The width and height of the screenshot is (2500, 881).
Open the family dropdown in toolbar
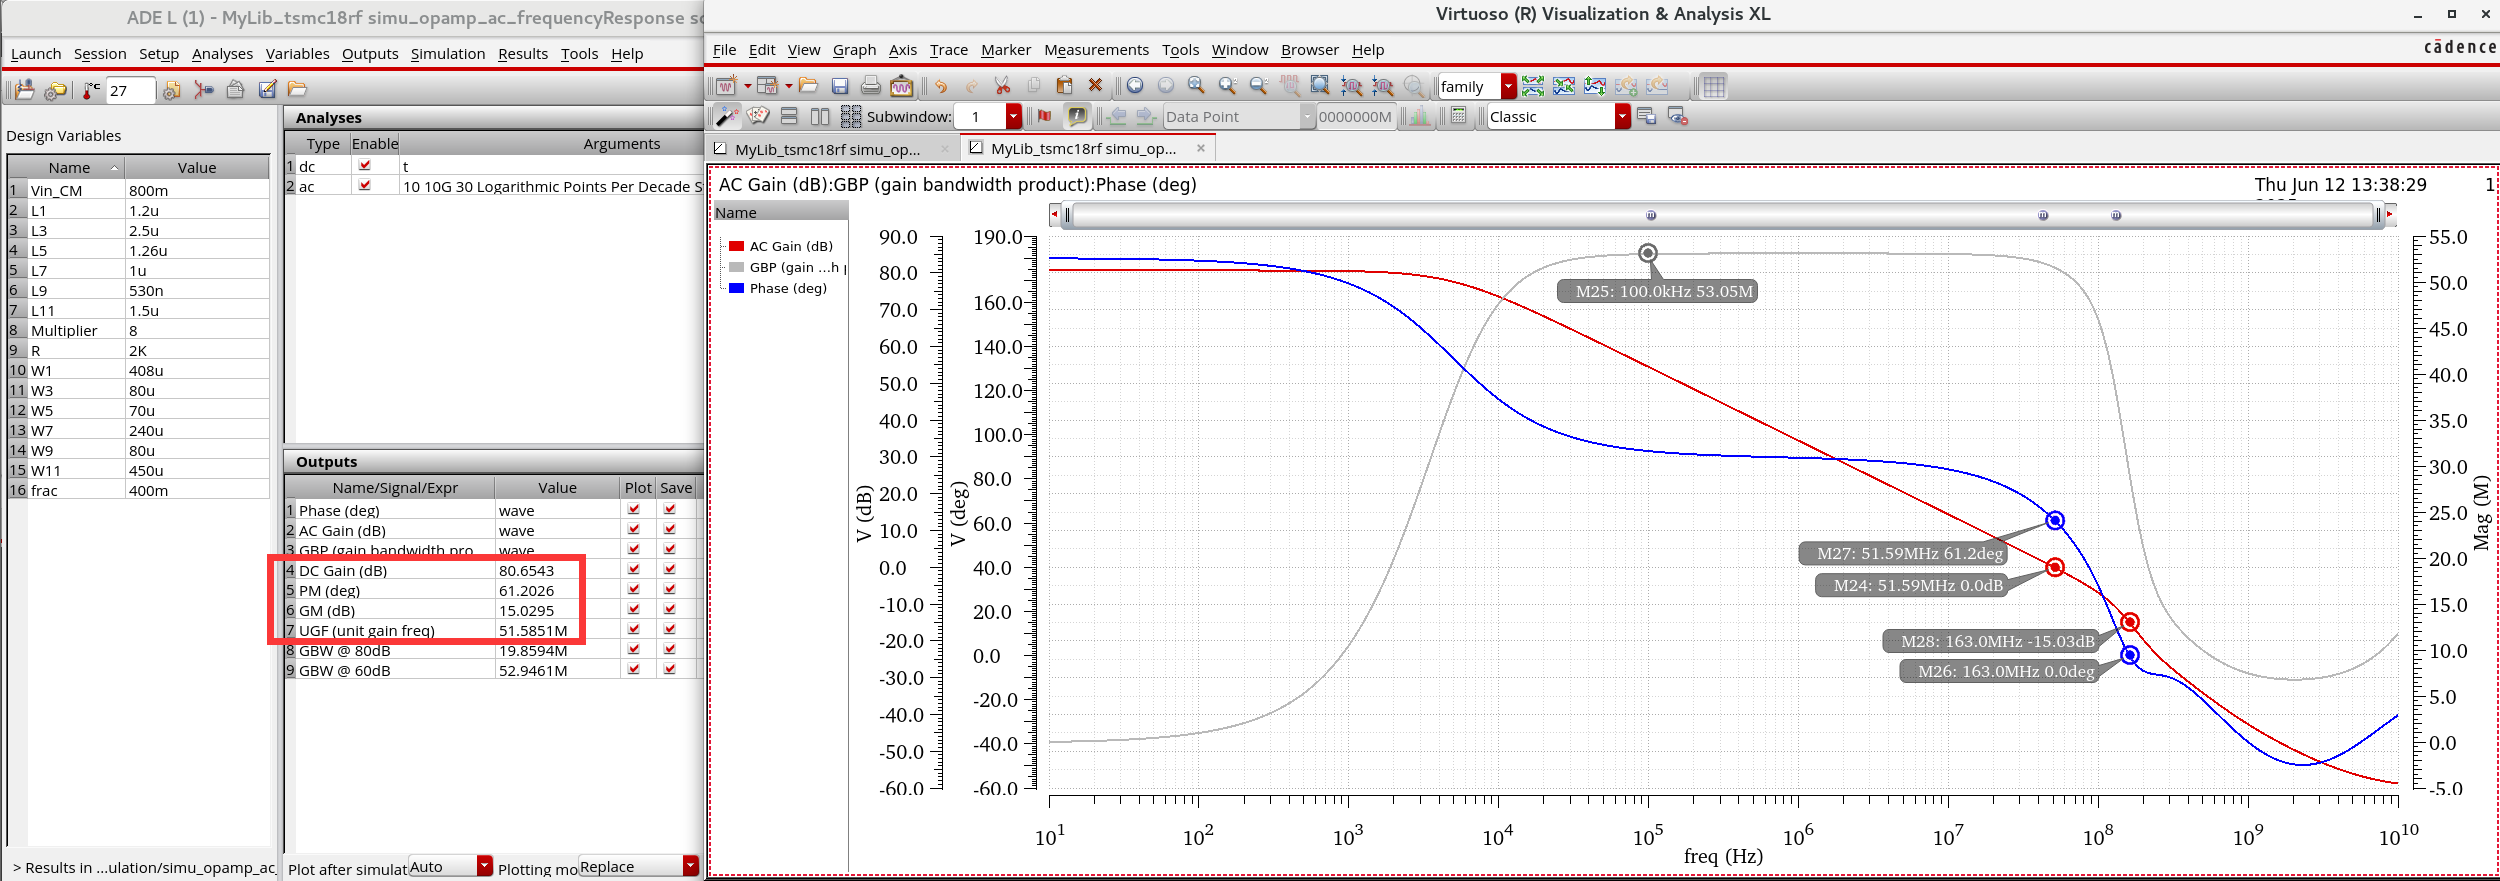[x=1508, y=87]
